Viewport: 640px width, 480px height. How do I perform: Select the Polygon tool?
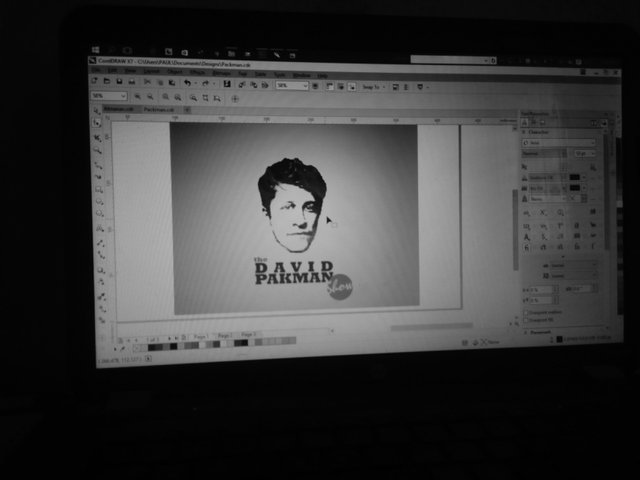pos(100,213)
